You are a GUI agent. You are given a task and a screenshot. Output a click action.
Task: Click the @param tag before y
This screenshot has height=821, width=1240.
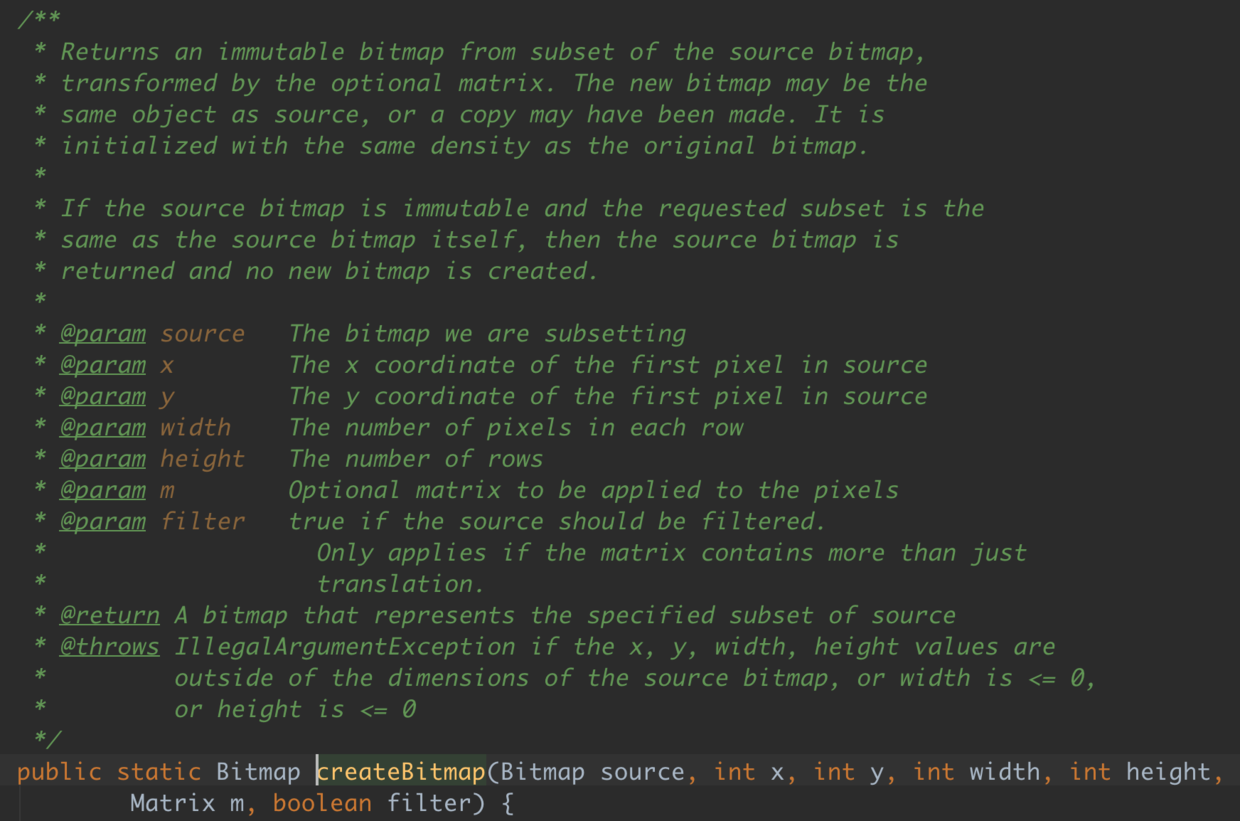[102, 396]
